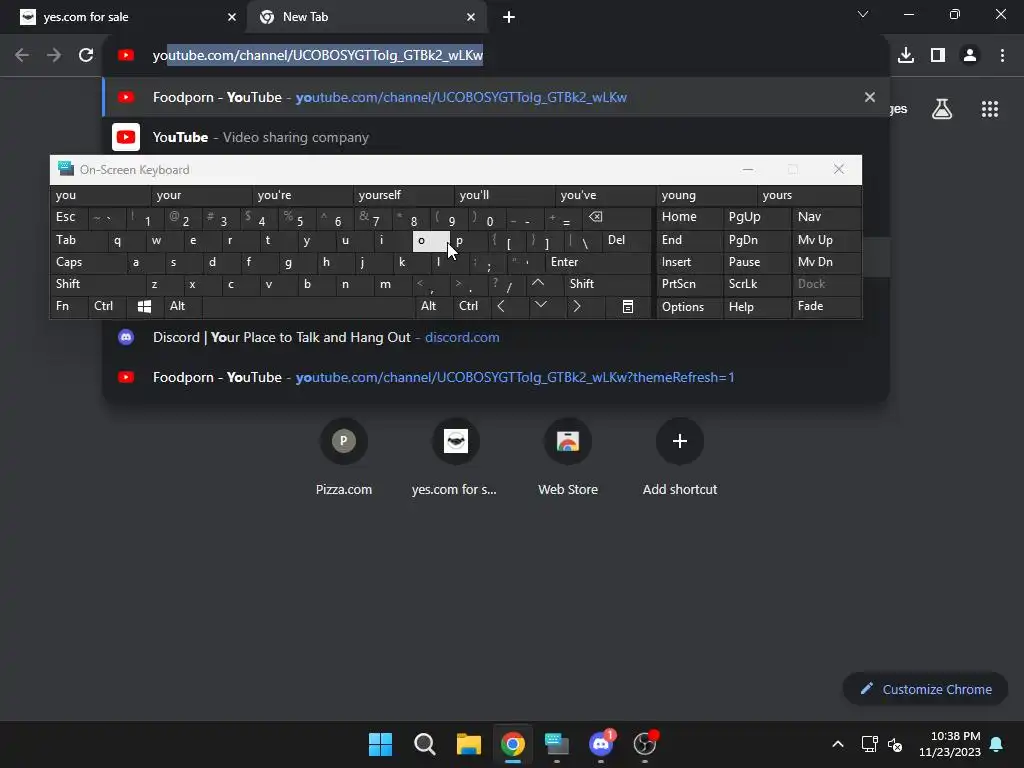Show hidden system tray icons
This screenshot has width=1024, height=768.
click(838, 744)
